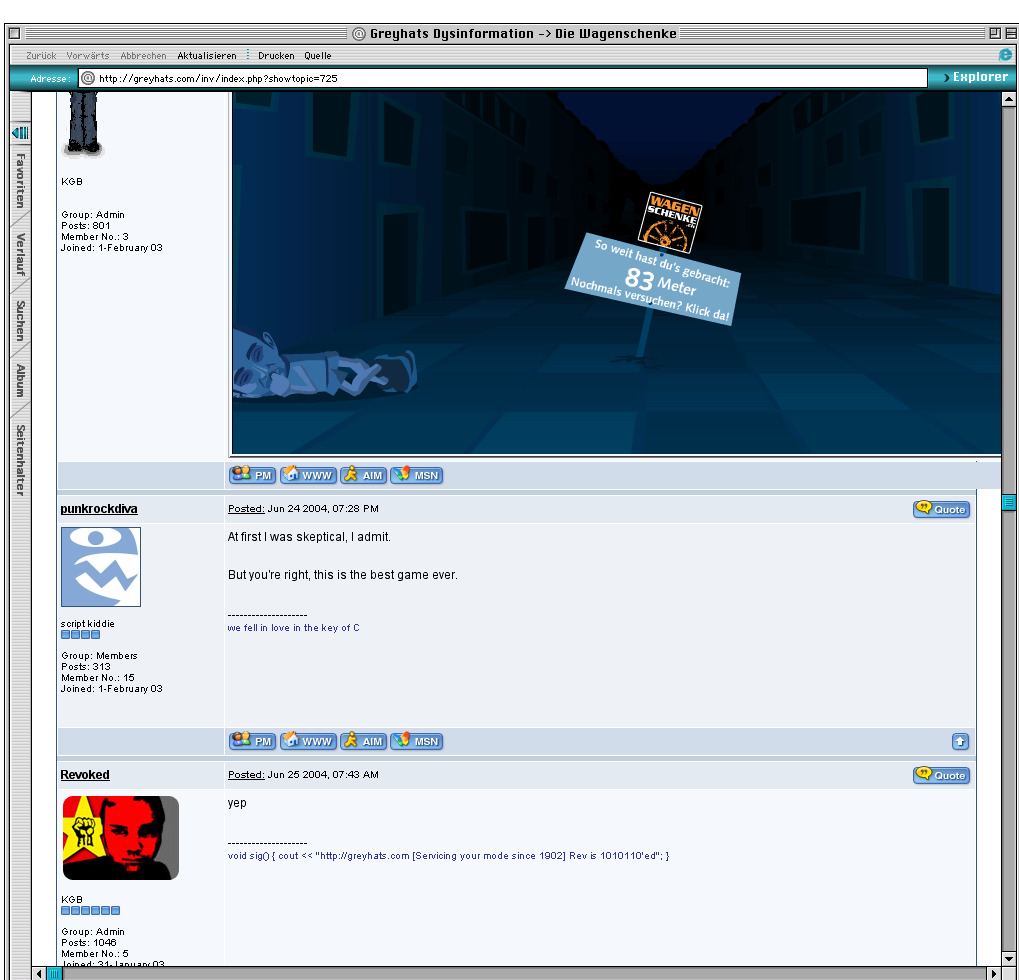Image resolution: width=1019 pixels, height=980 pixels.
Task: Click text 'But you're right, this is the best game ever.'
Action: [x=342, y=575]
